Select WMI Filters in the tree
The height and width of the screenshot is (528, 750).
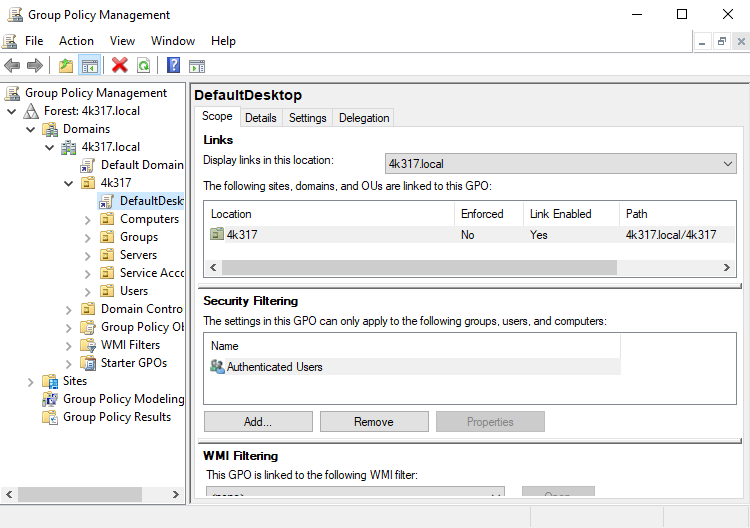coord(130,345)
